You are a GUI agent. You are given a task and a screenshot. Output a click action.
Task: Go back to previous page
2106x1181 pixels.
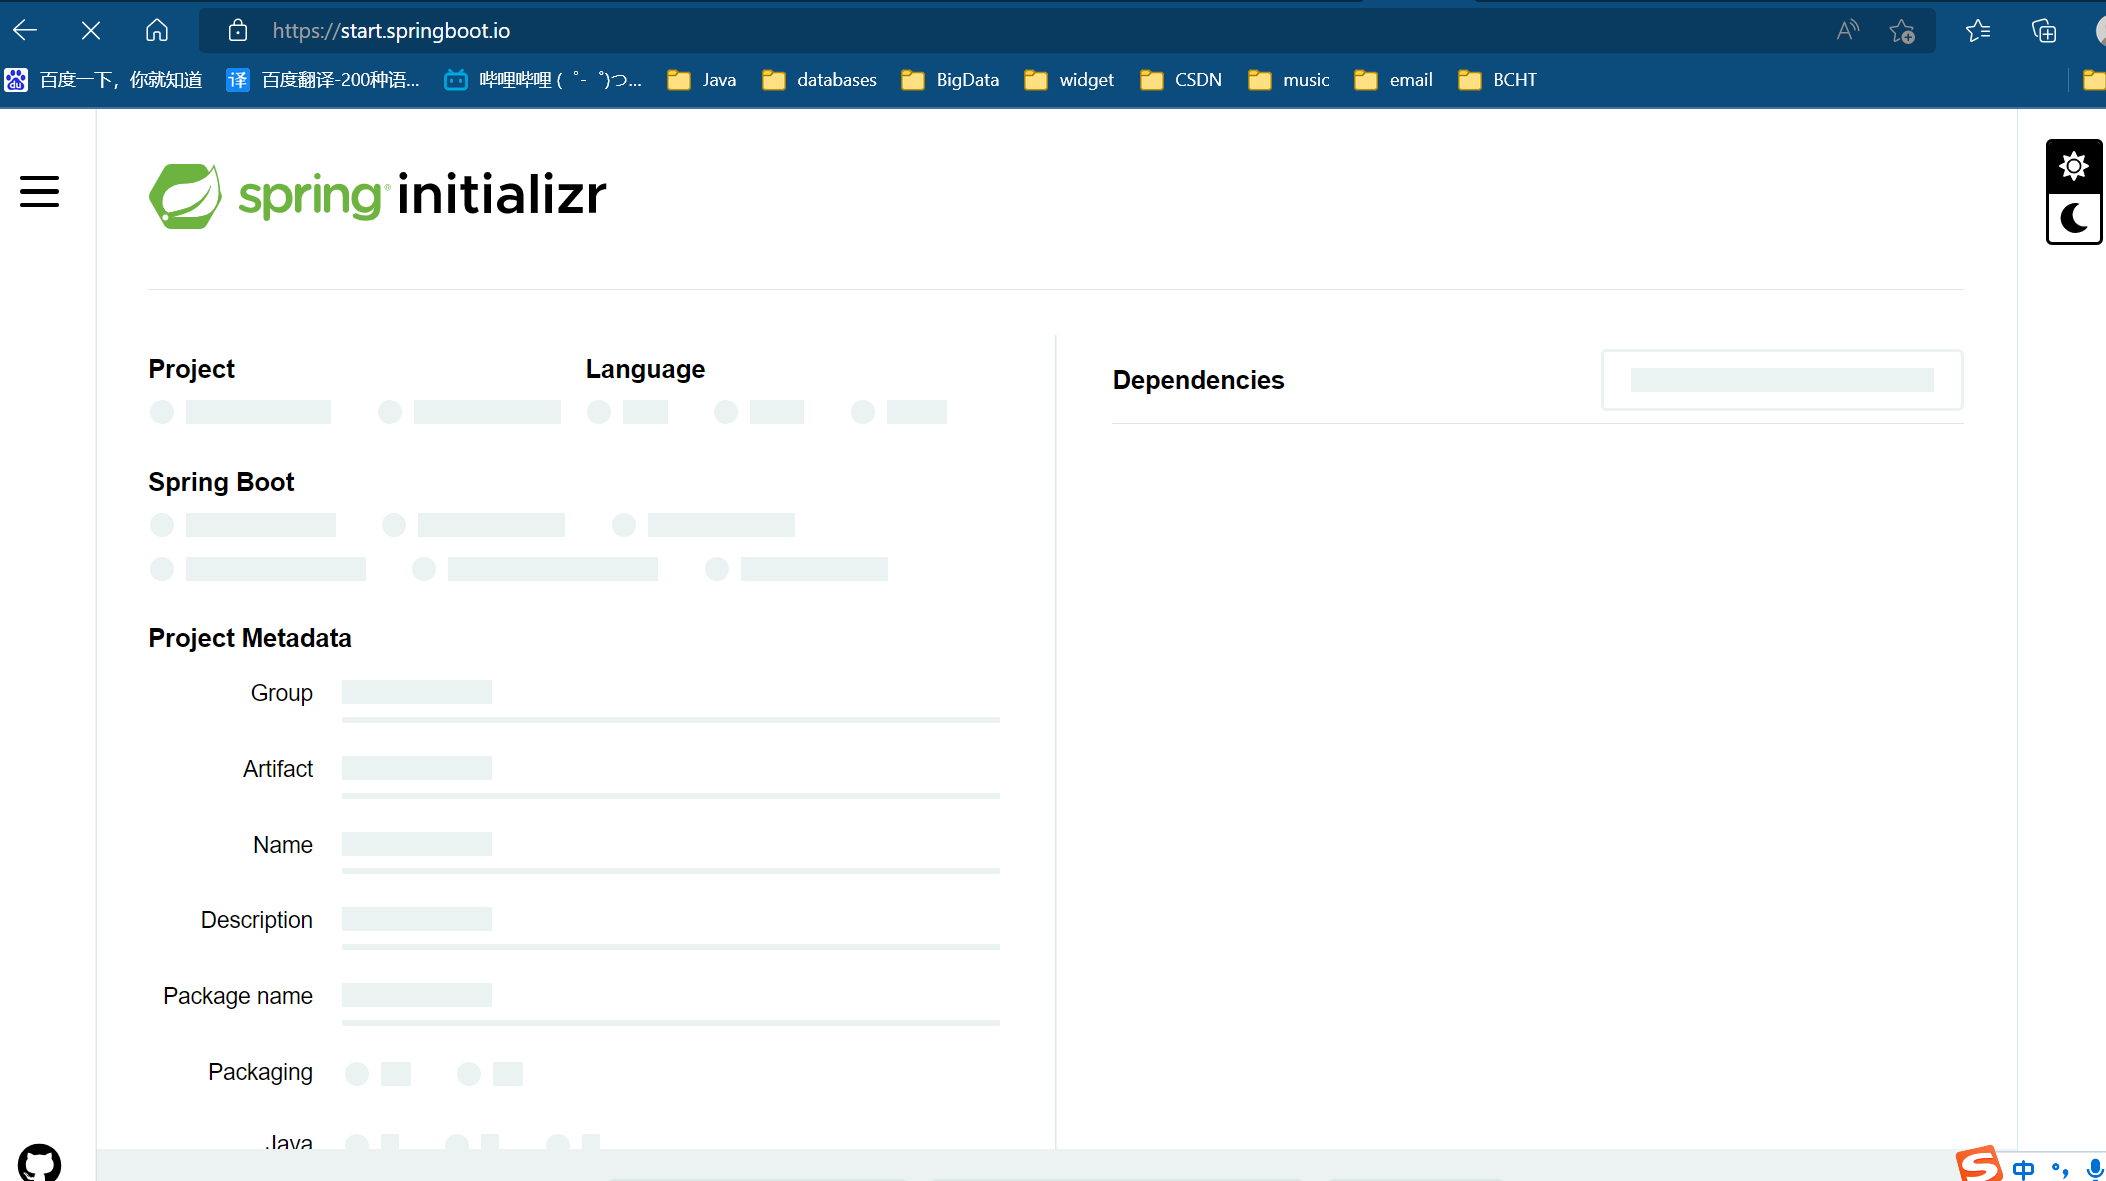point(26,31)
